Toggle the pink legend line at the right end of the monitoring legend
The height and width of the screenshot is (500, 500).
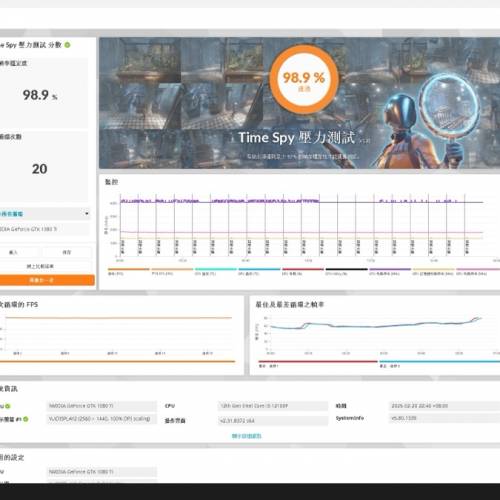pyautogui.click(x=478, y=269)
